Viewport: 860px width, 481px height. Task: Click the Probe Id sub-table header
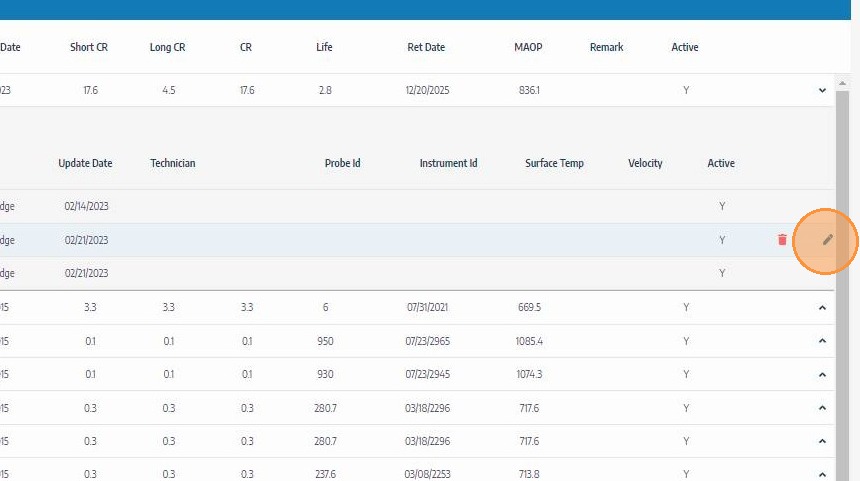pyautogui.click(x=342, y=163)
